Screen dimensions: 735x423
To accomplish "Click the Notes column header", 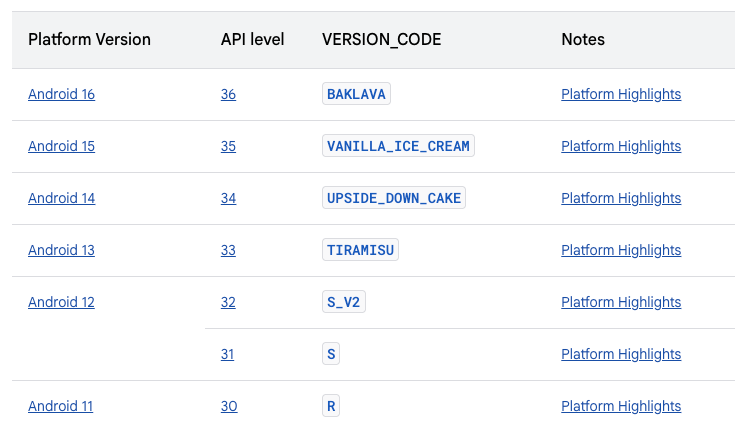I will (583, 39).
